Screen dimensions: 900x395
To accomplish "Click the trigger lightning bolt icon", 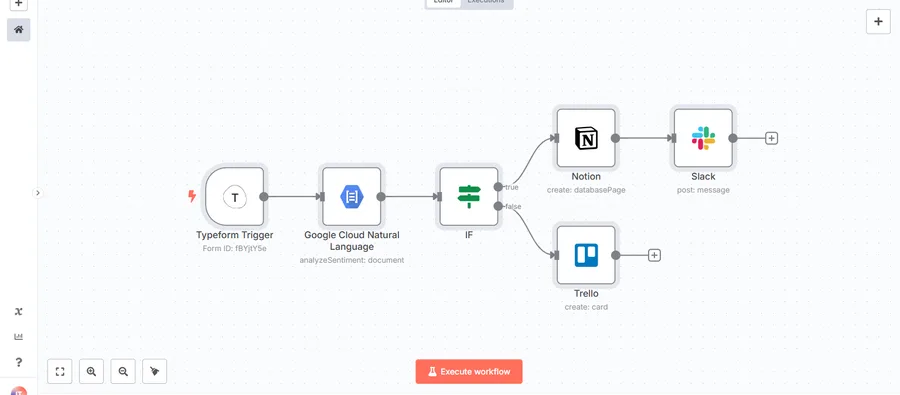I will [x=192, y=196].
